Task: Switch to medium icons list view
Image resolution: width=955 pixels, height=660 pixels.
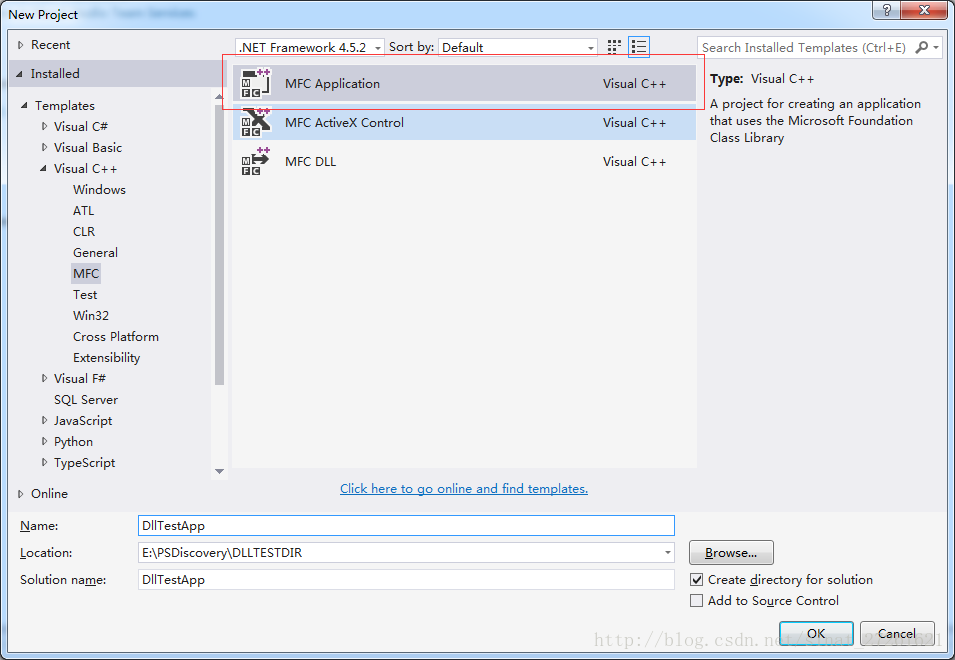Action: coord(639,47)
